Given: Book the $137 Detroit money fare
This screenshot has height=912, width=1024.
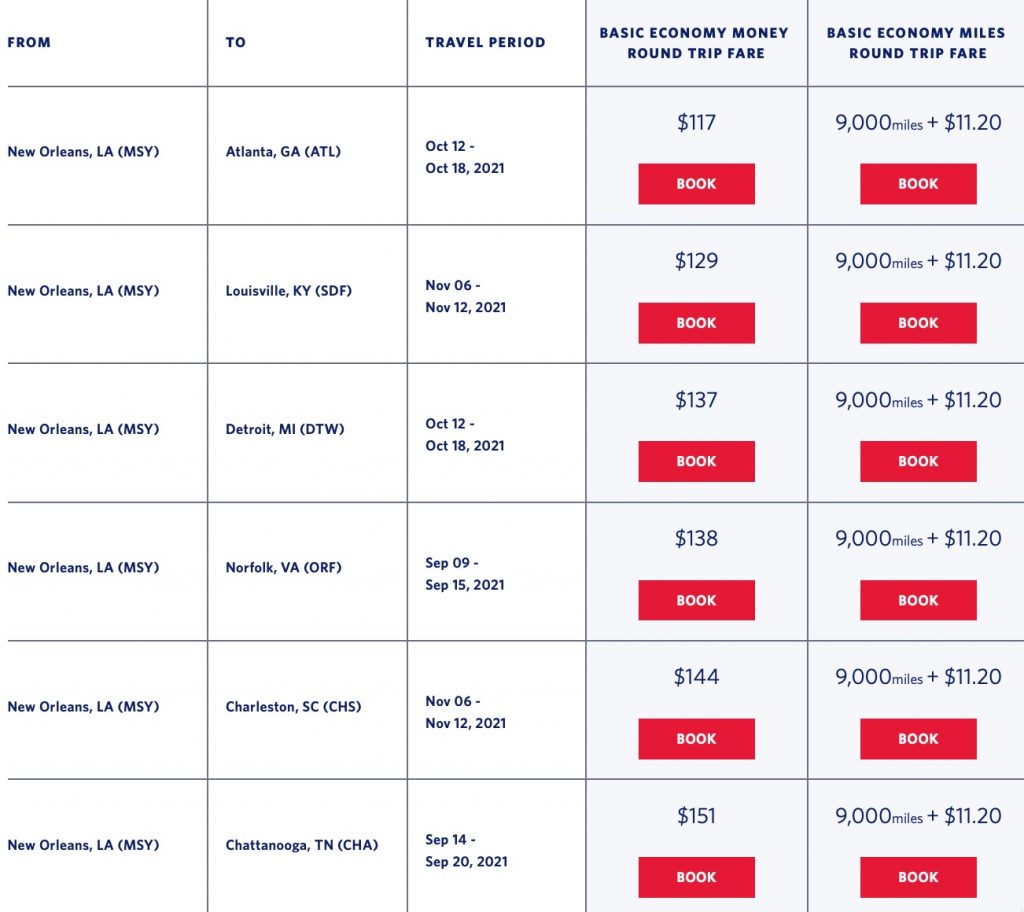Looking at the screenshot, I should tap(696, 461).
